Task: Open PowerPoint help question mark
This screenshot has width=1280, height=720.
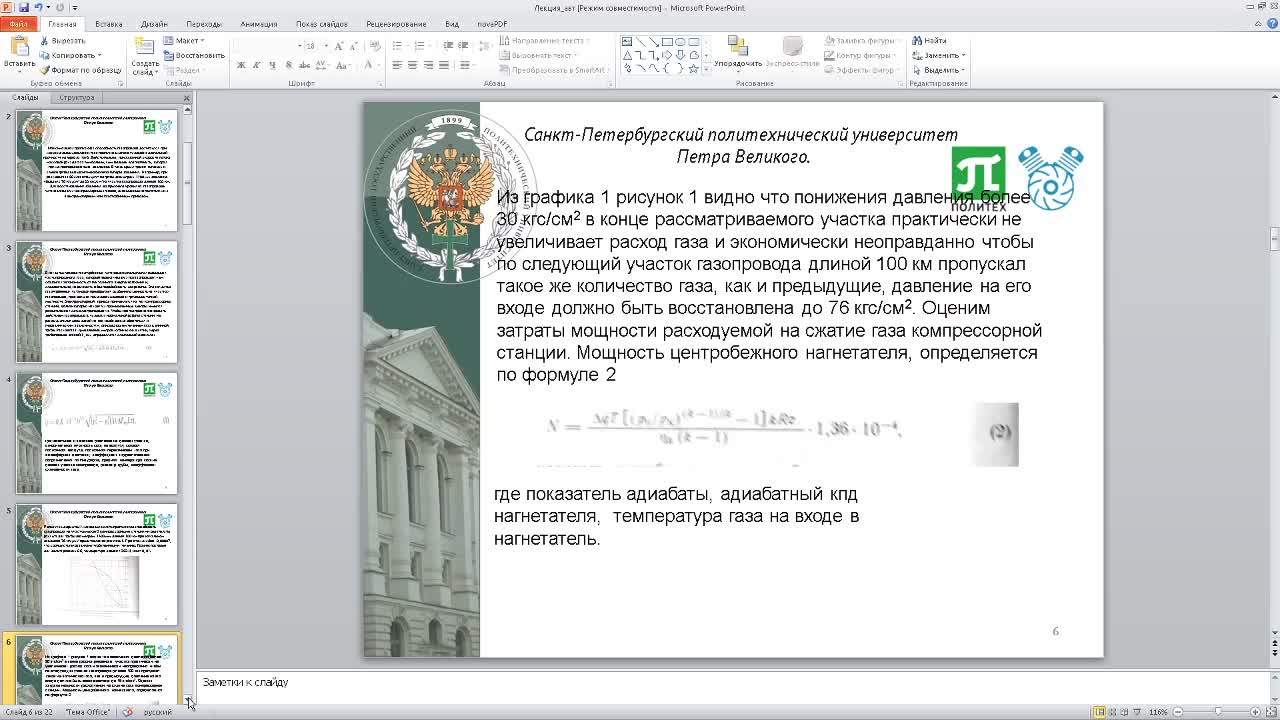Action: [x=1270, y=23]
